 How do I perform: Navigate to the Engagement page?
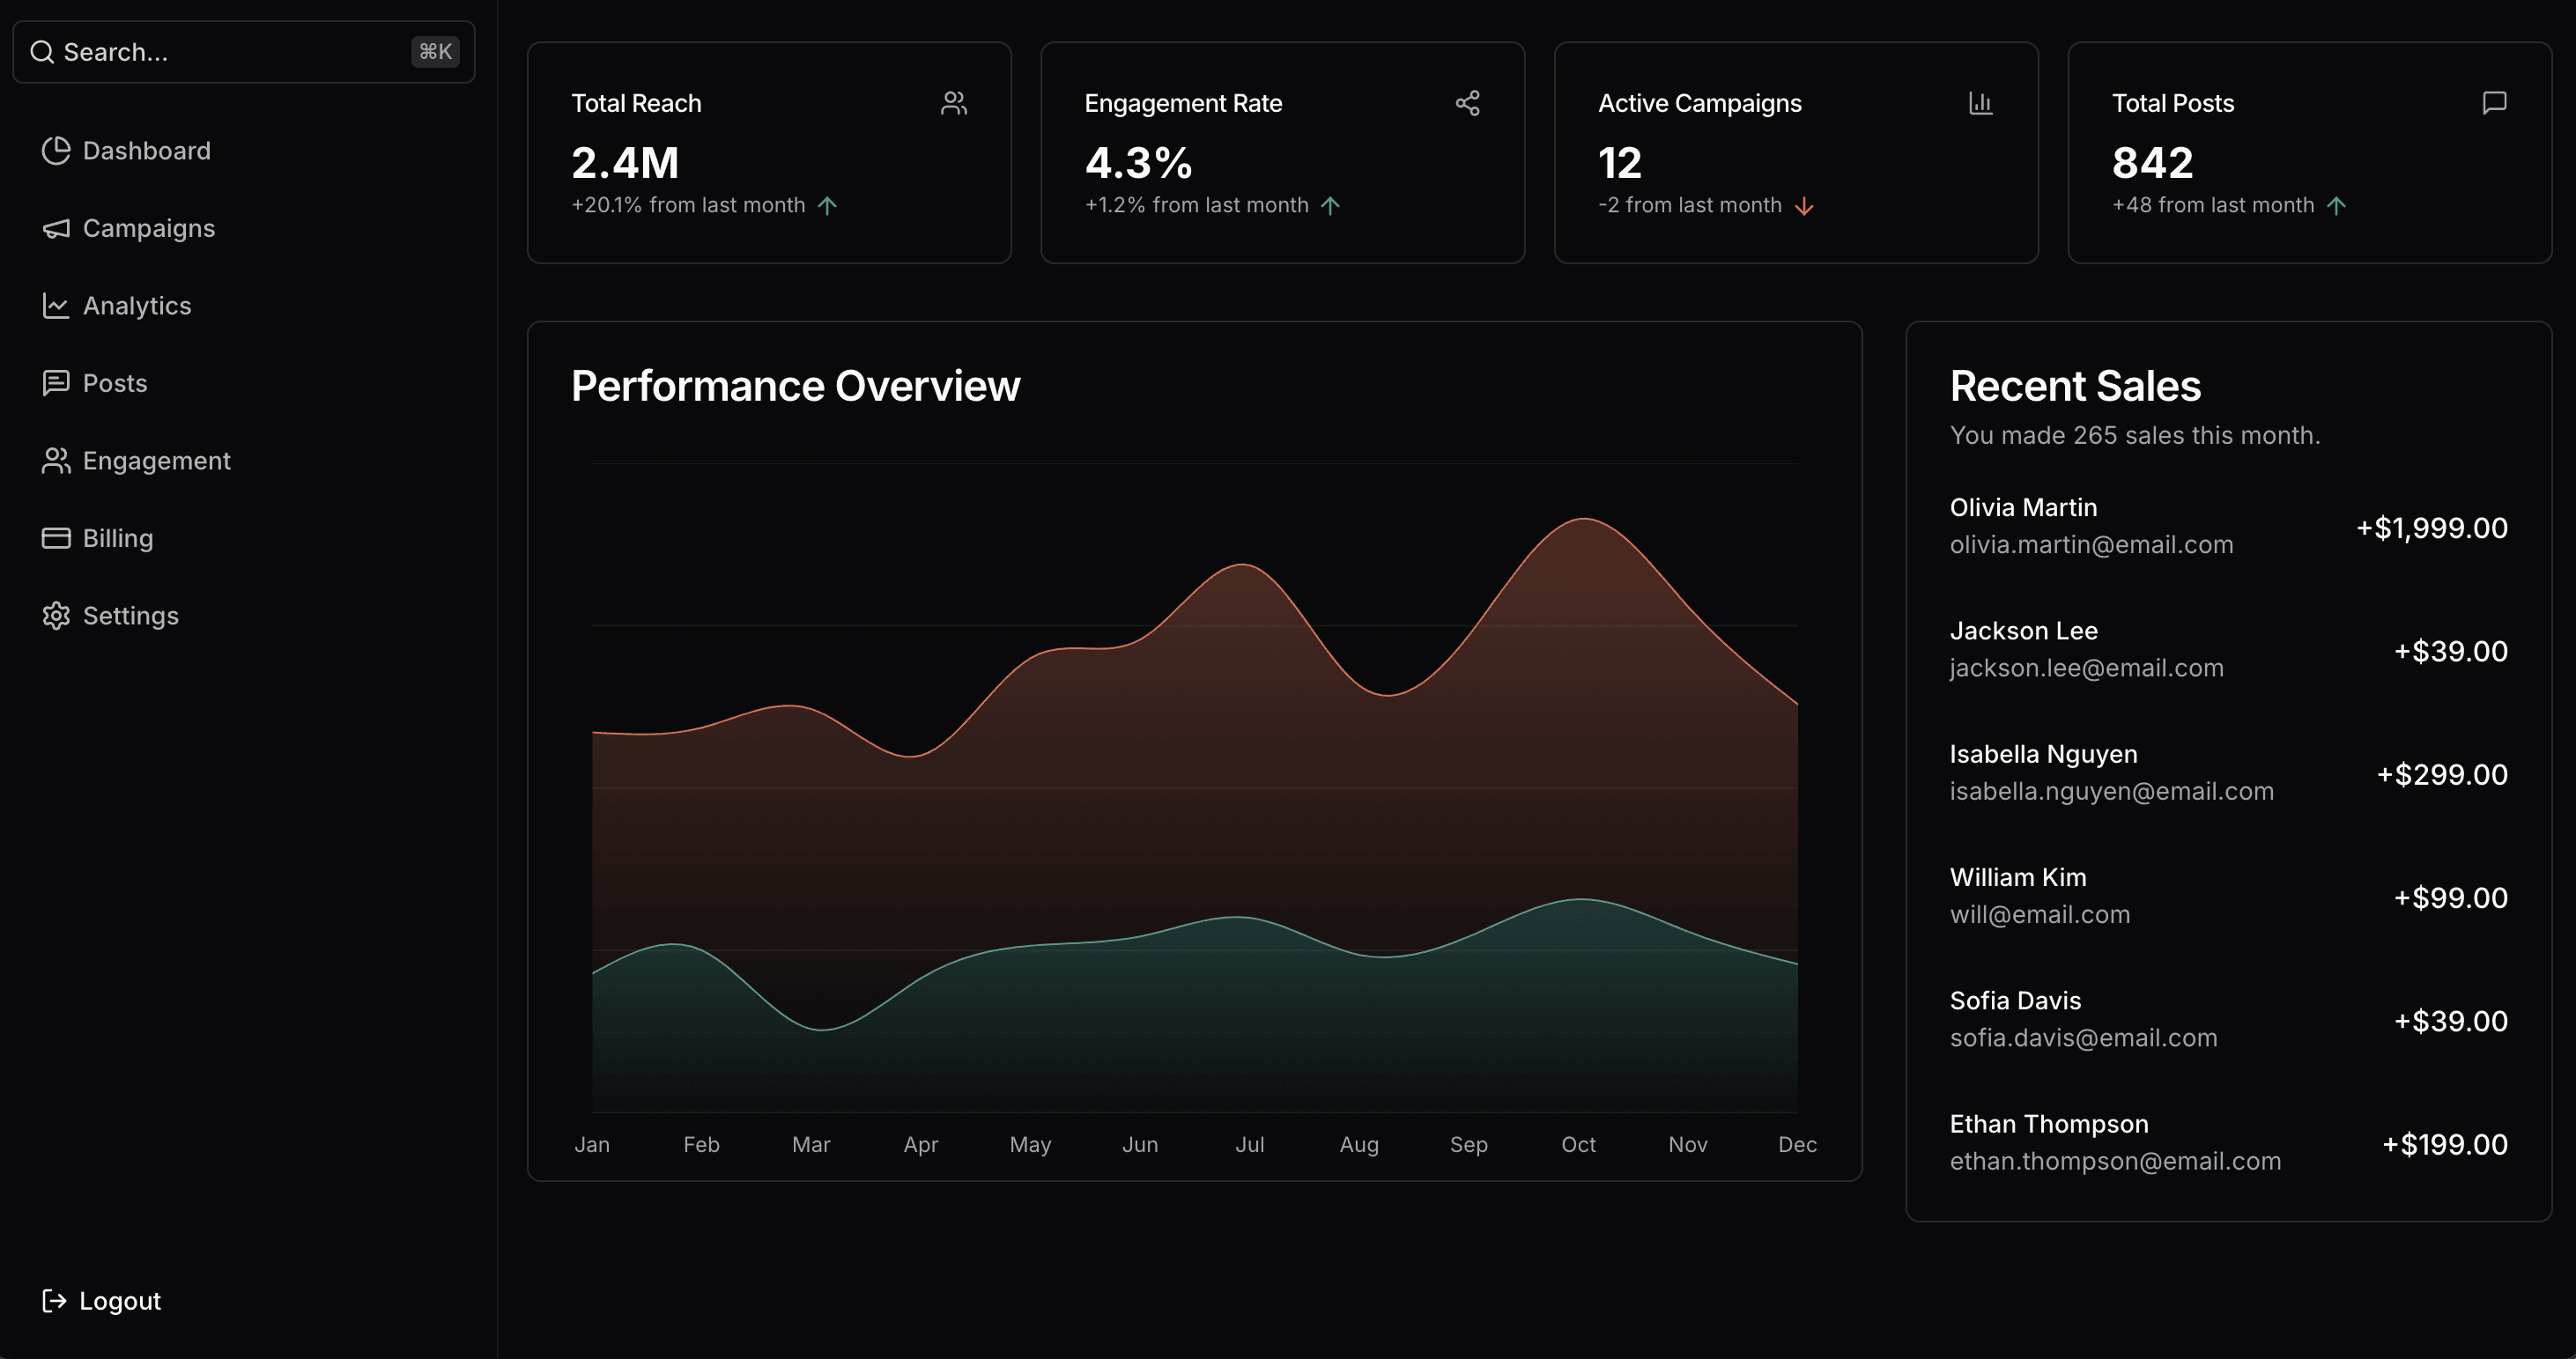coord(157,460)
